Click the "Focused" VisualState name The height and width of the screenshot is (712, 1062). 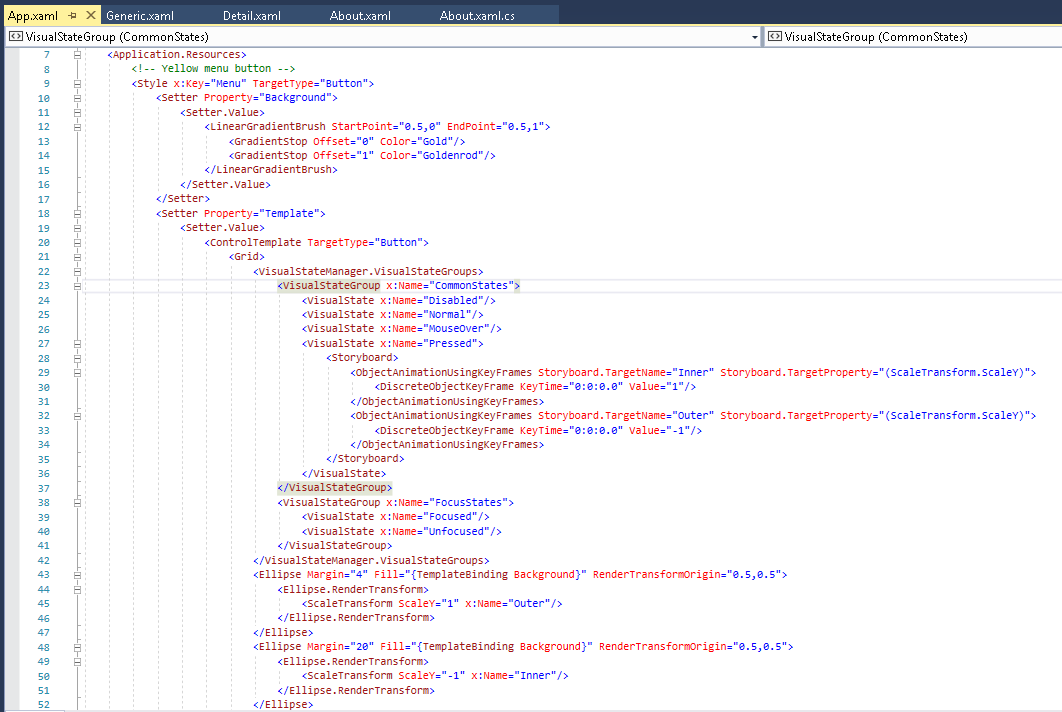(450, 517)
